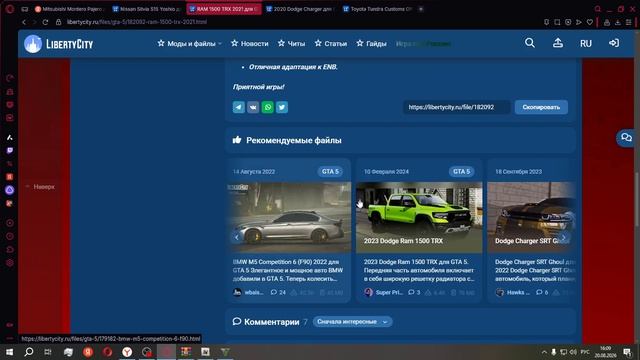
Task: Slide recommended files carousel to the right
Action: click(564, 237)
